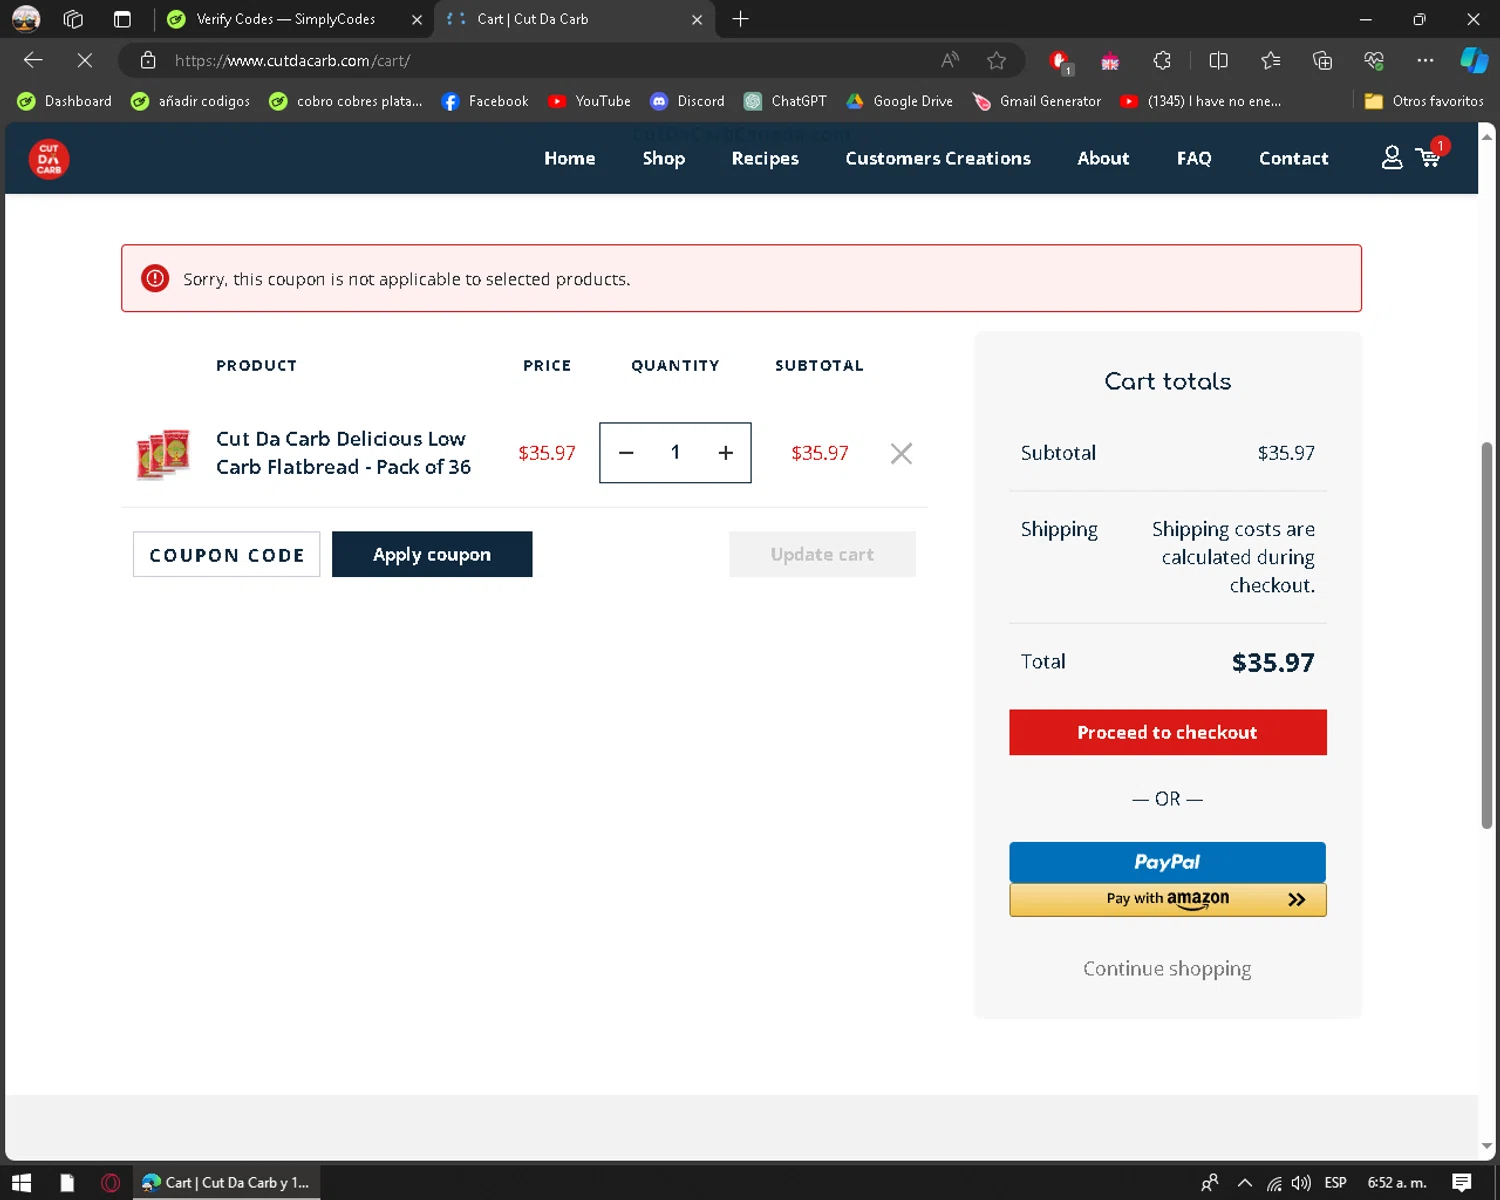The width and height of the screenshot is (1500, 1200).
Task: Open the Opera taskbar icon
Action: click(111, 1183)
